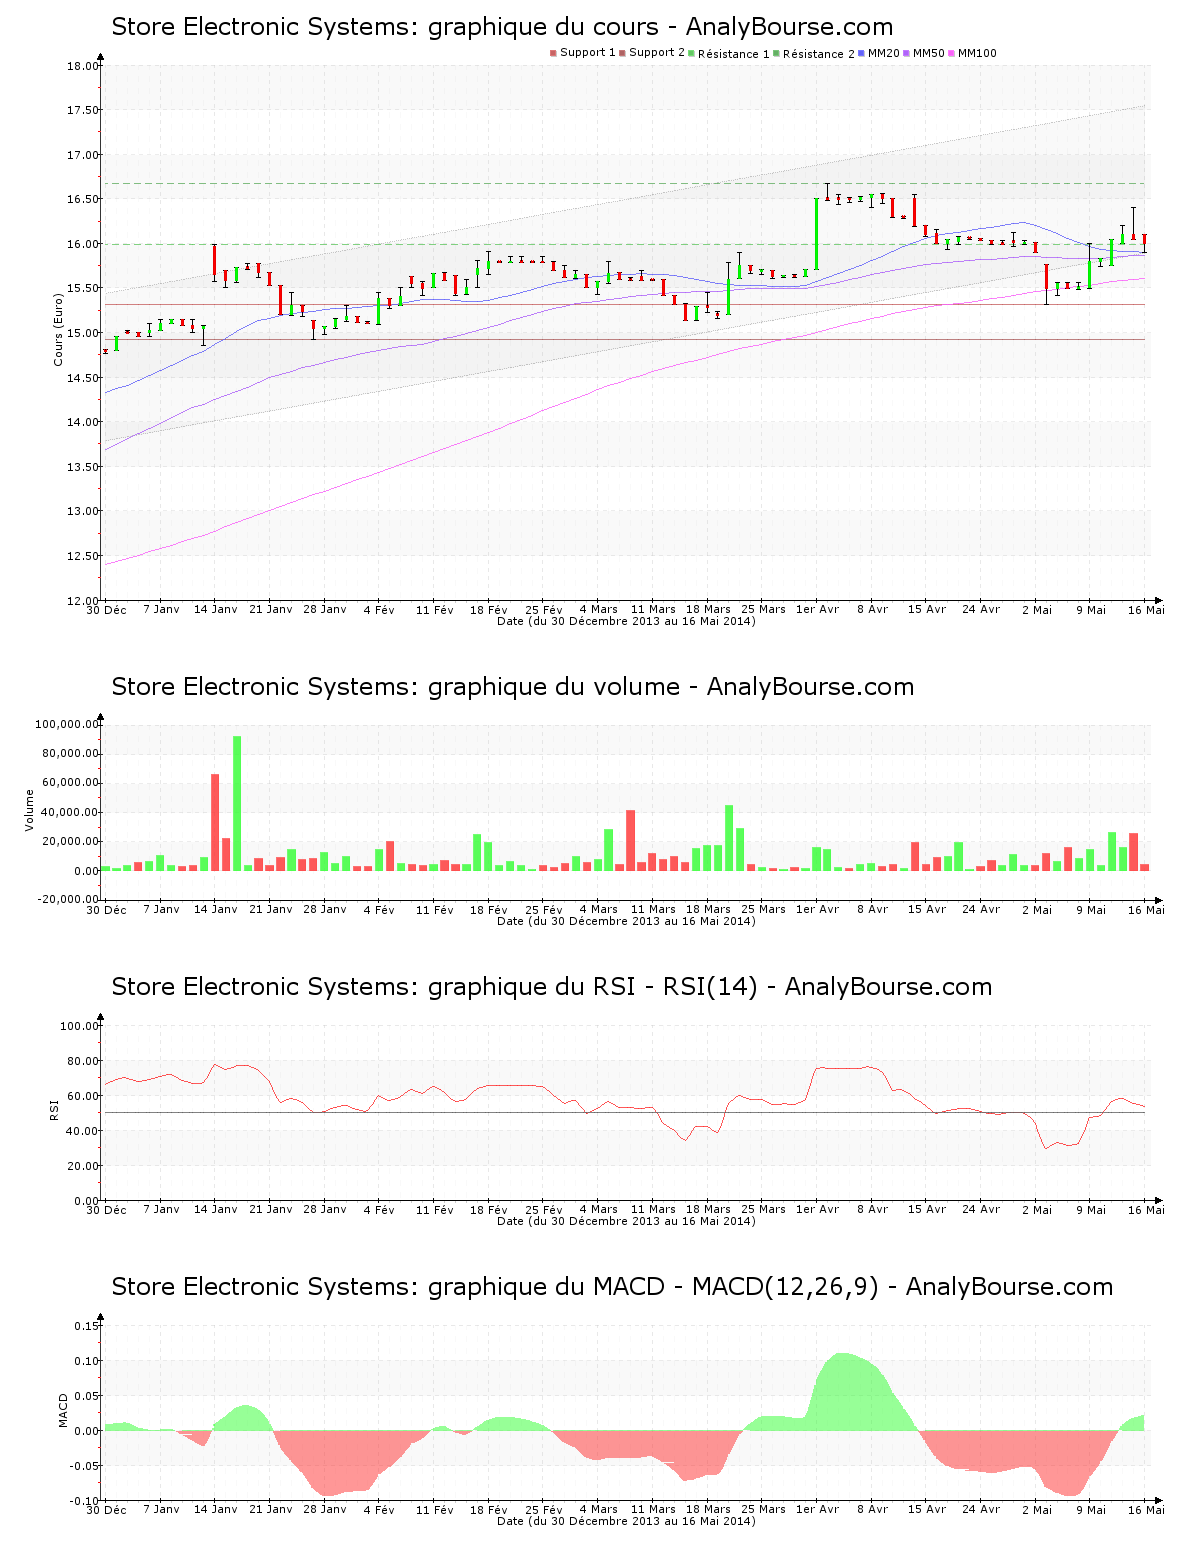1200x1550 pixels.
Task: Click the 15.00 price axis value
Action: click(85, 333)
